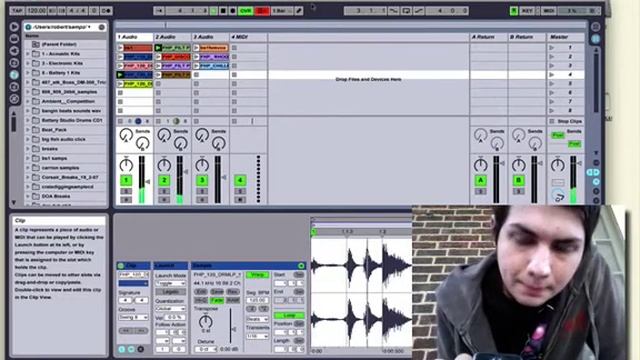Toggle track 1 activator button
This screenshot has width=640, height=360.
[126, 180]
